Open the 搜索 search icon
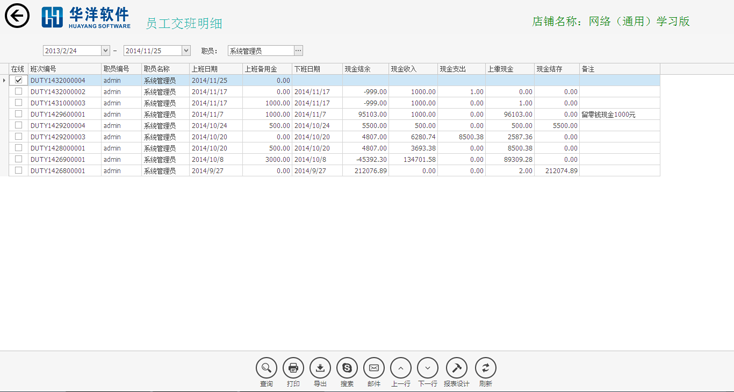 [347, 368]
